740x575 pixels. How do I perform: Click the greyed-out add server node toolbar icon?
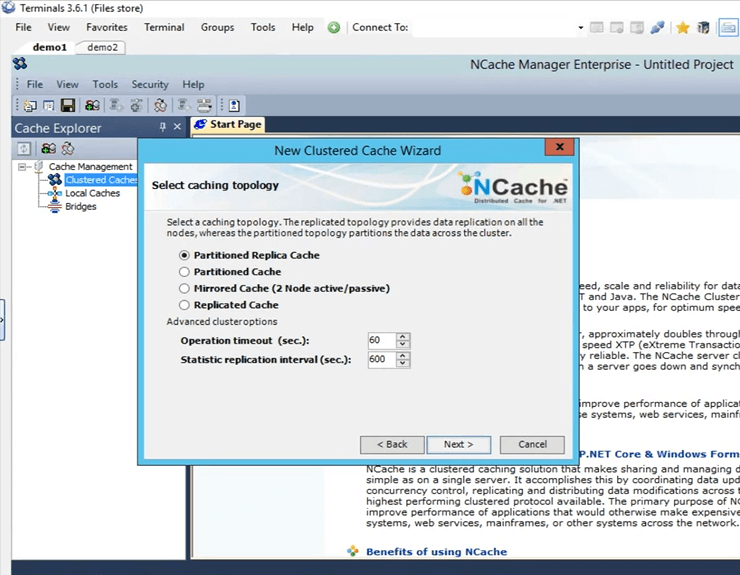[116, 105]
